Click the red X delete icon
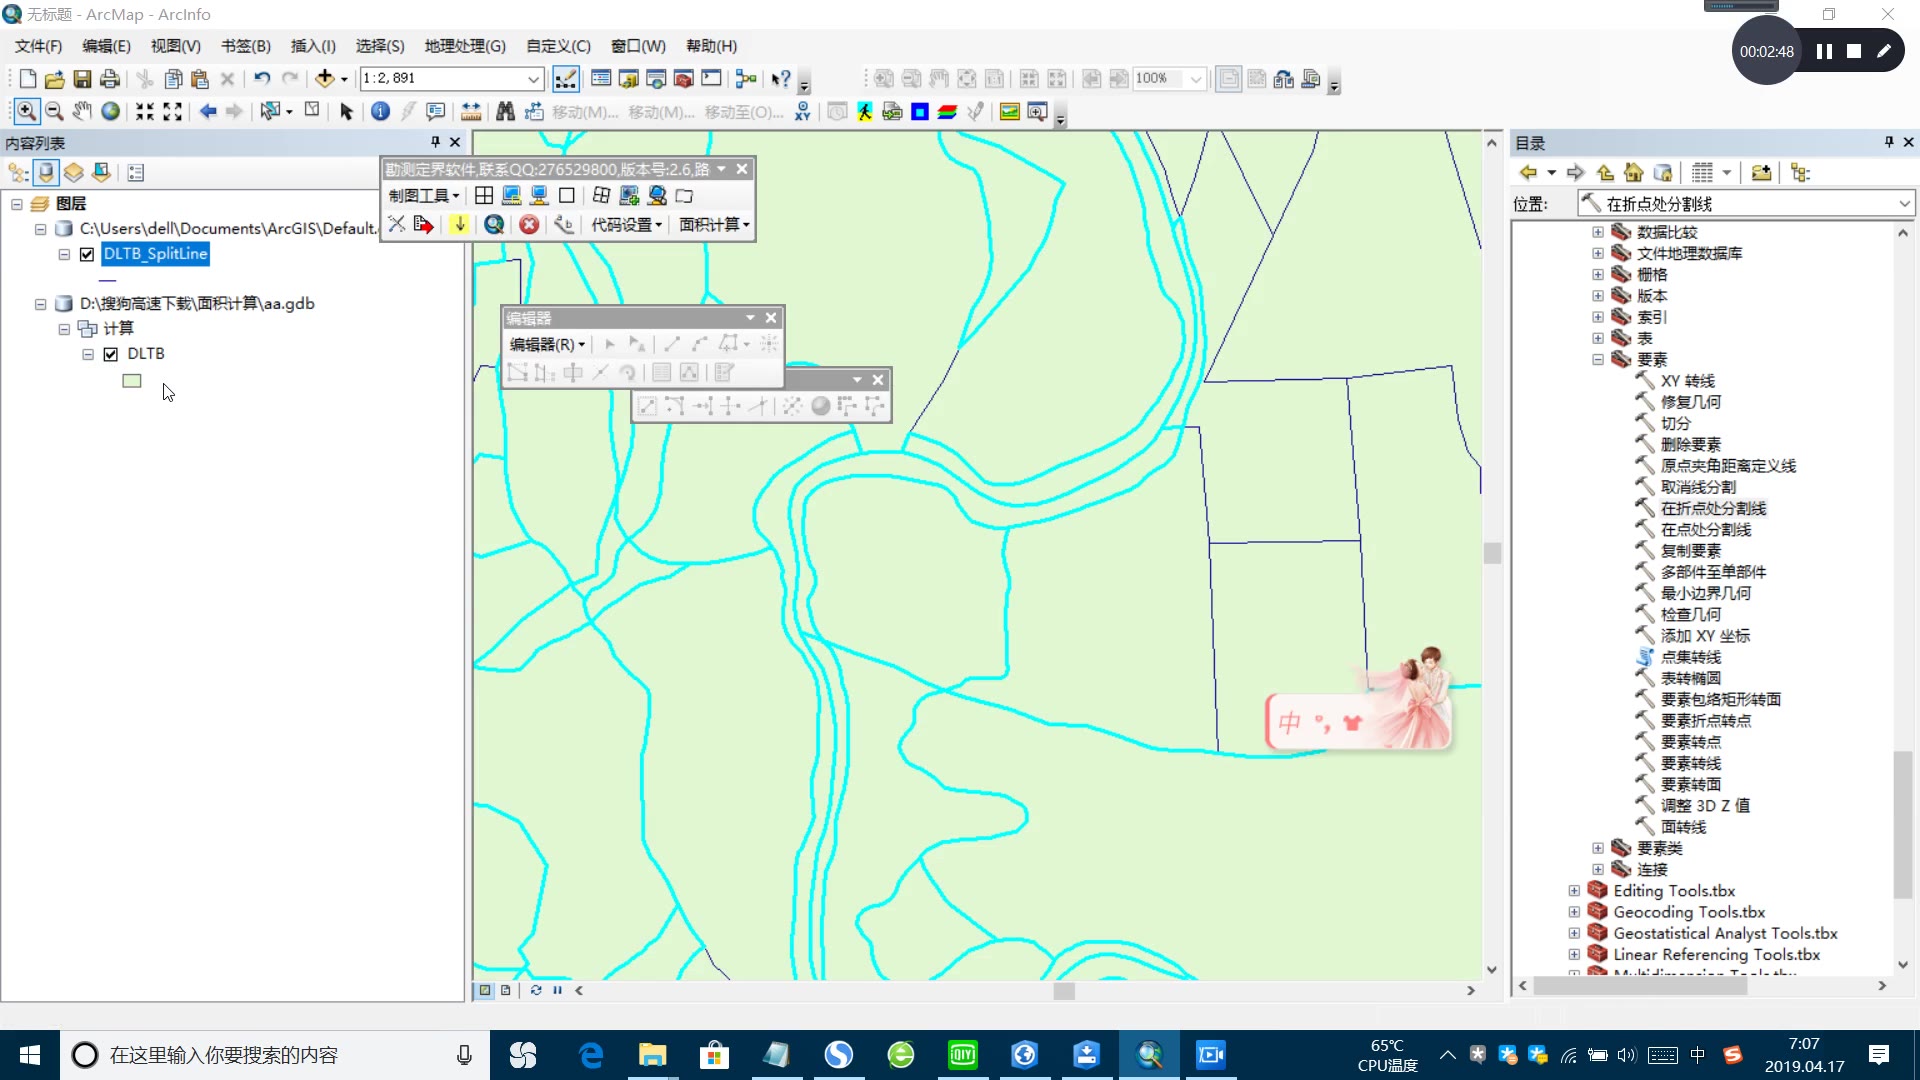This screenshot has width=1920, height=1080. coord(529,224)
